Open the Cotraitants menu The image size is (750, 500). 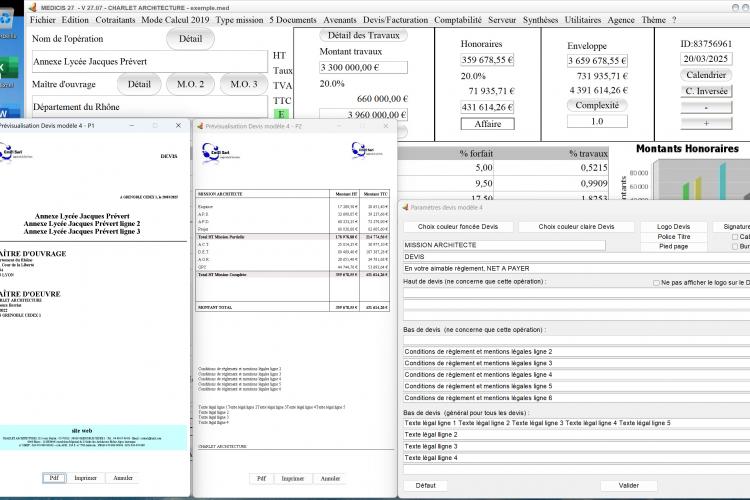point(115,20)
